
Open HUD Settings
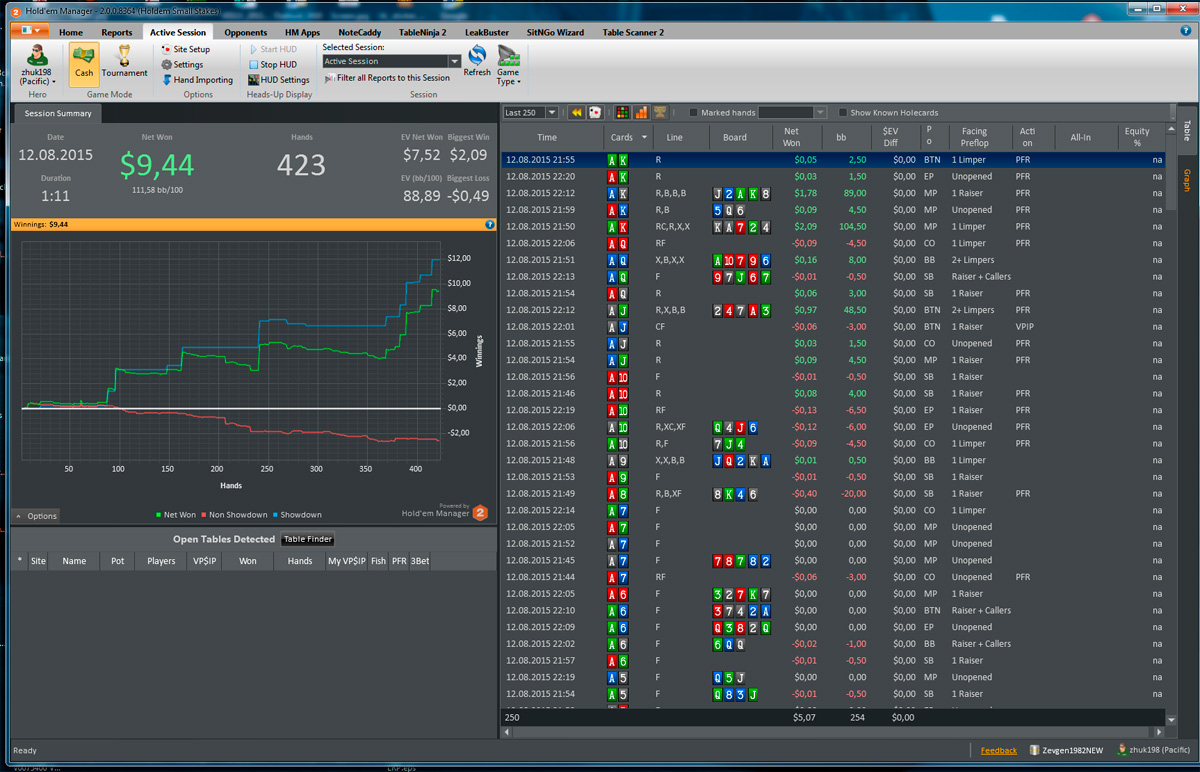click(x=279, y=80)
